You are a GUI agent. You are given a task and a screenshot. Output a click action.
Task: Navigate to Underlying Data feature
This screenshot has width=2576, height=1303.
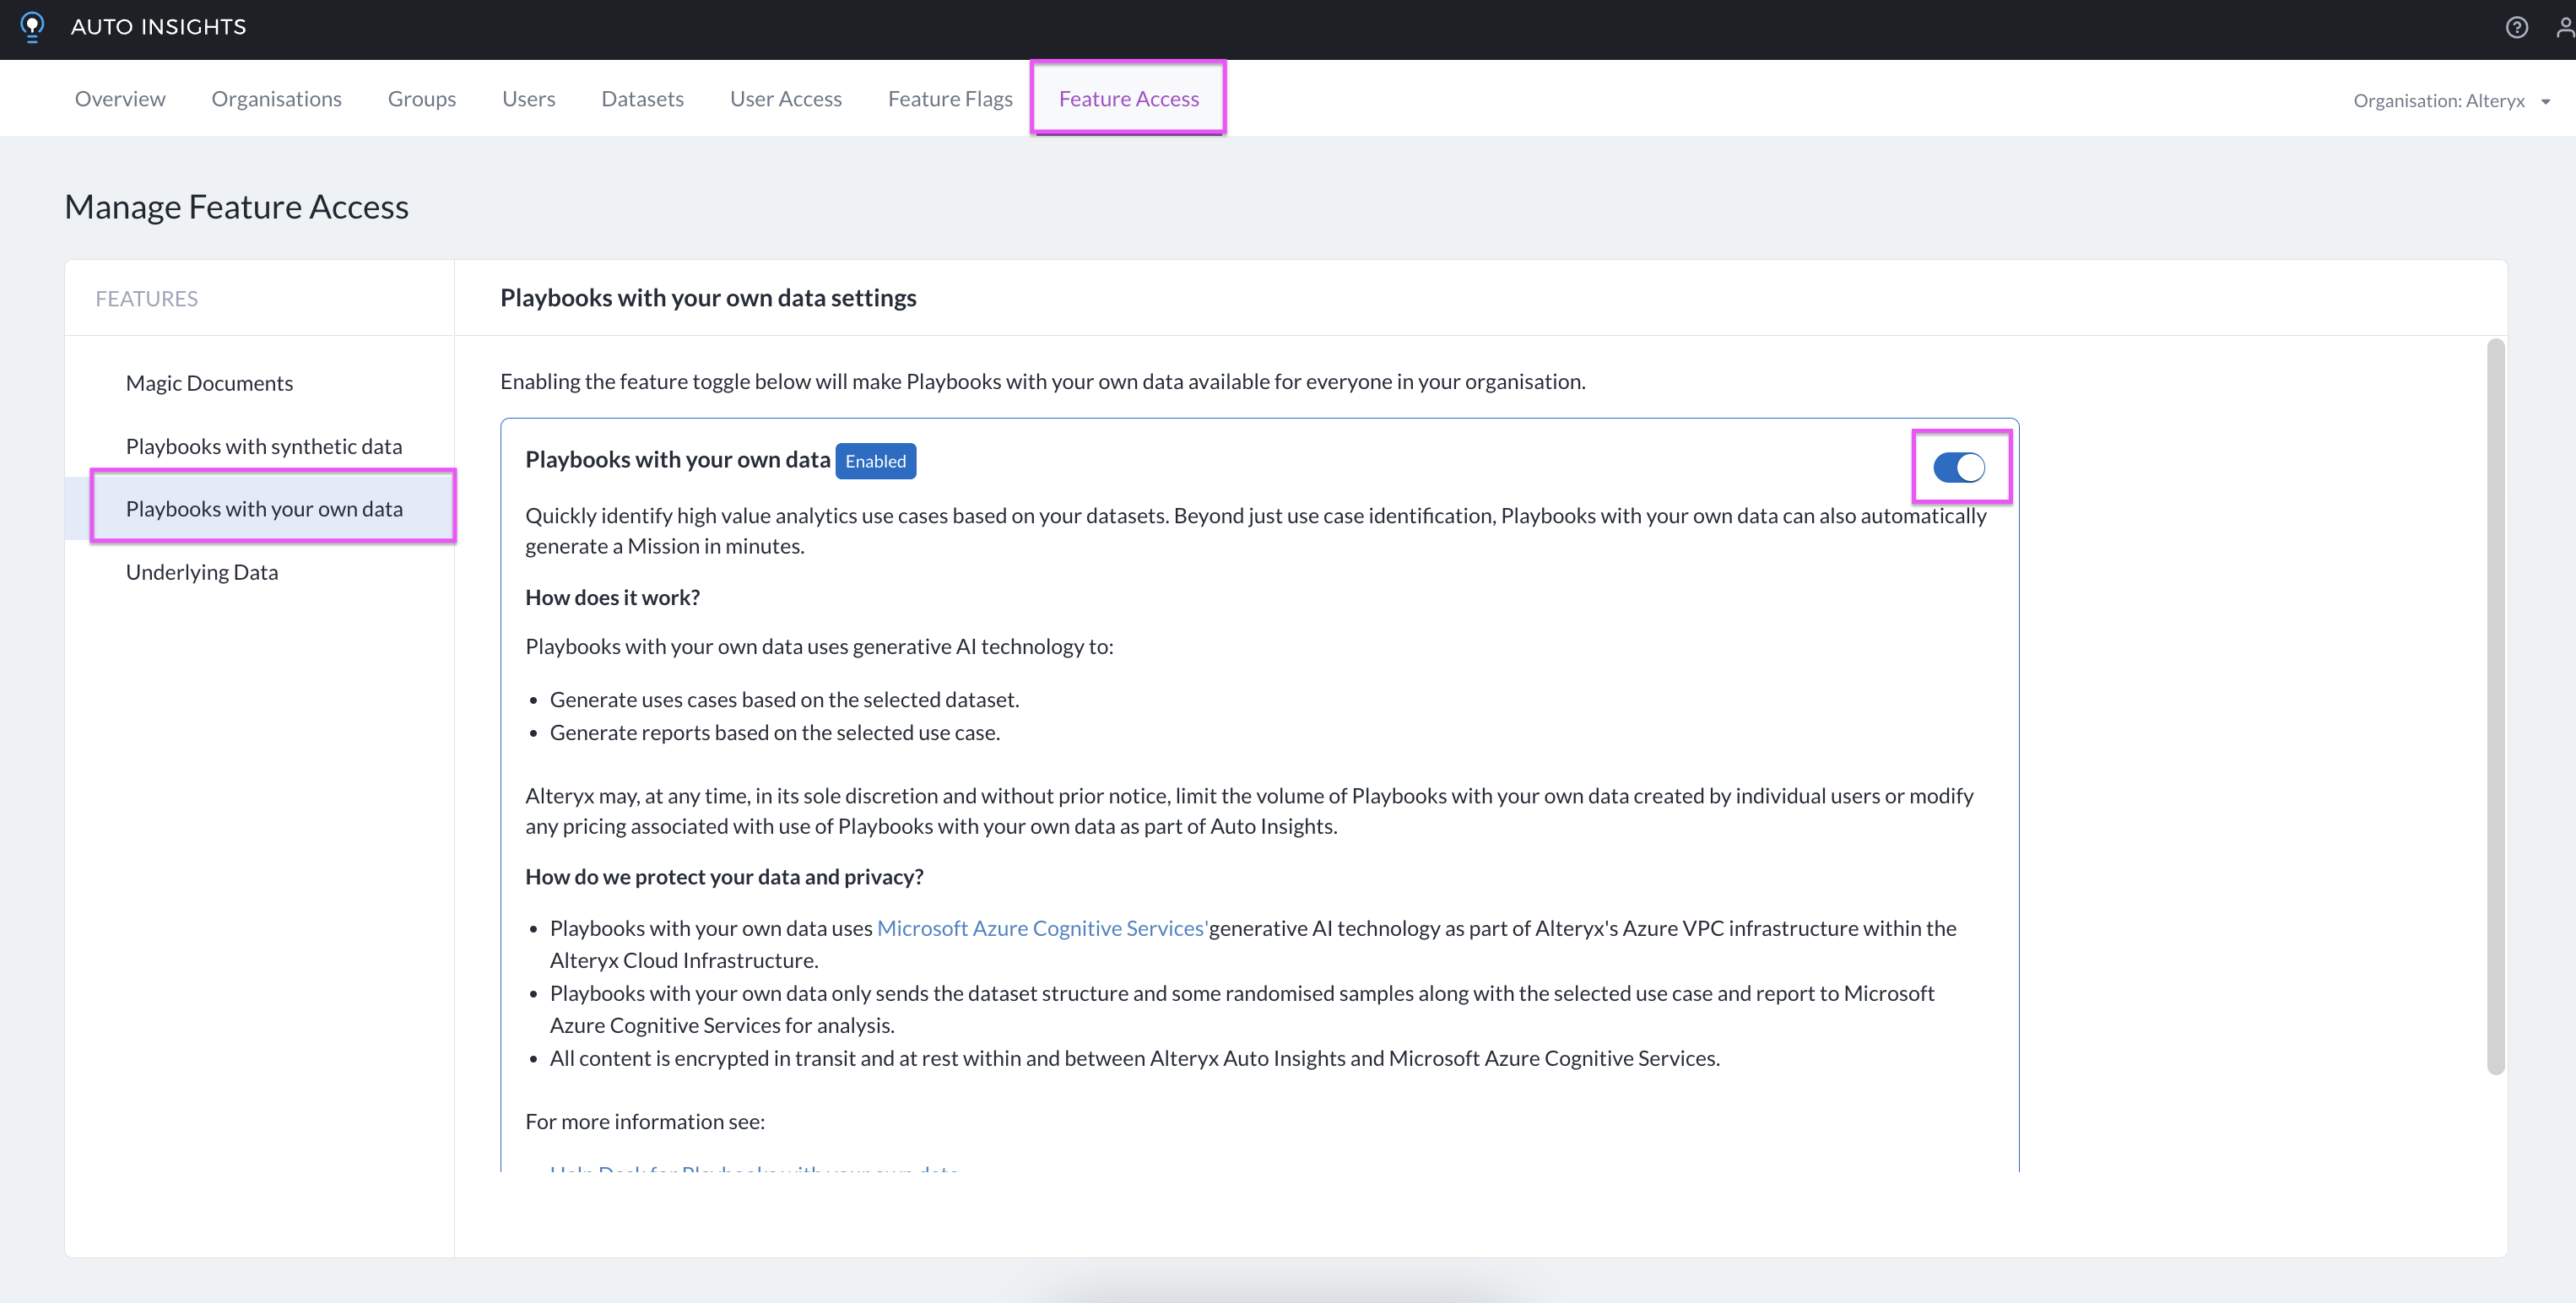[x=201, y=570]
